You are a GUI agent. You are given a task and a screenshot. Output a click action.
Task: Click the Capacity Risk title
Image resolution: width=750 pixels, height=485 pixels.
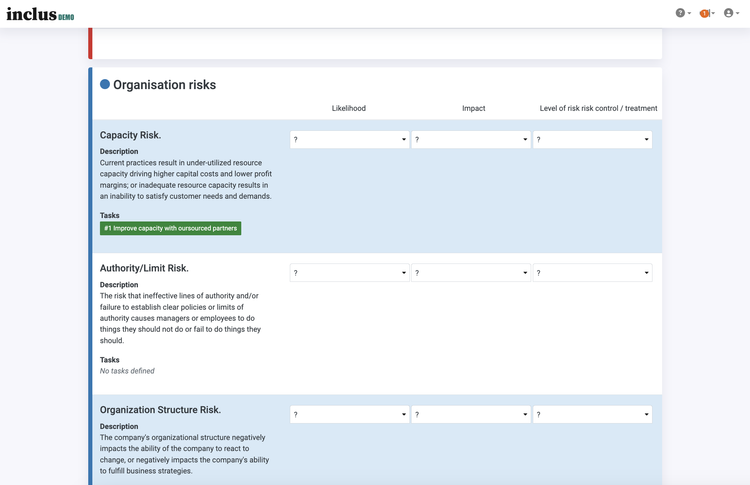(x=130, y=135)
